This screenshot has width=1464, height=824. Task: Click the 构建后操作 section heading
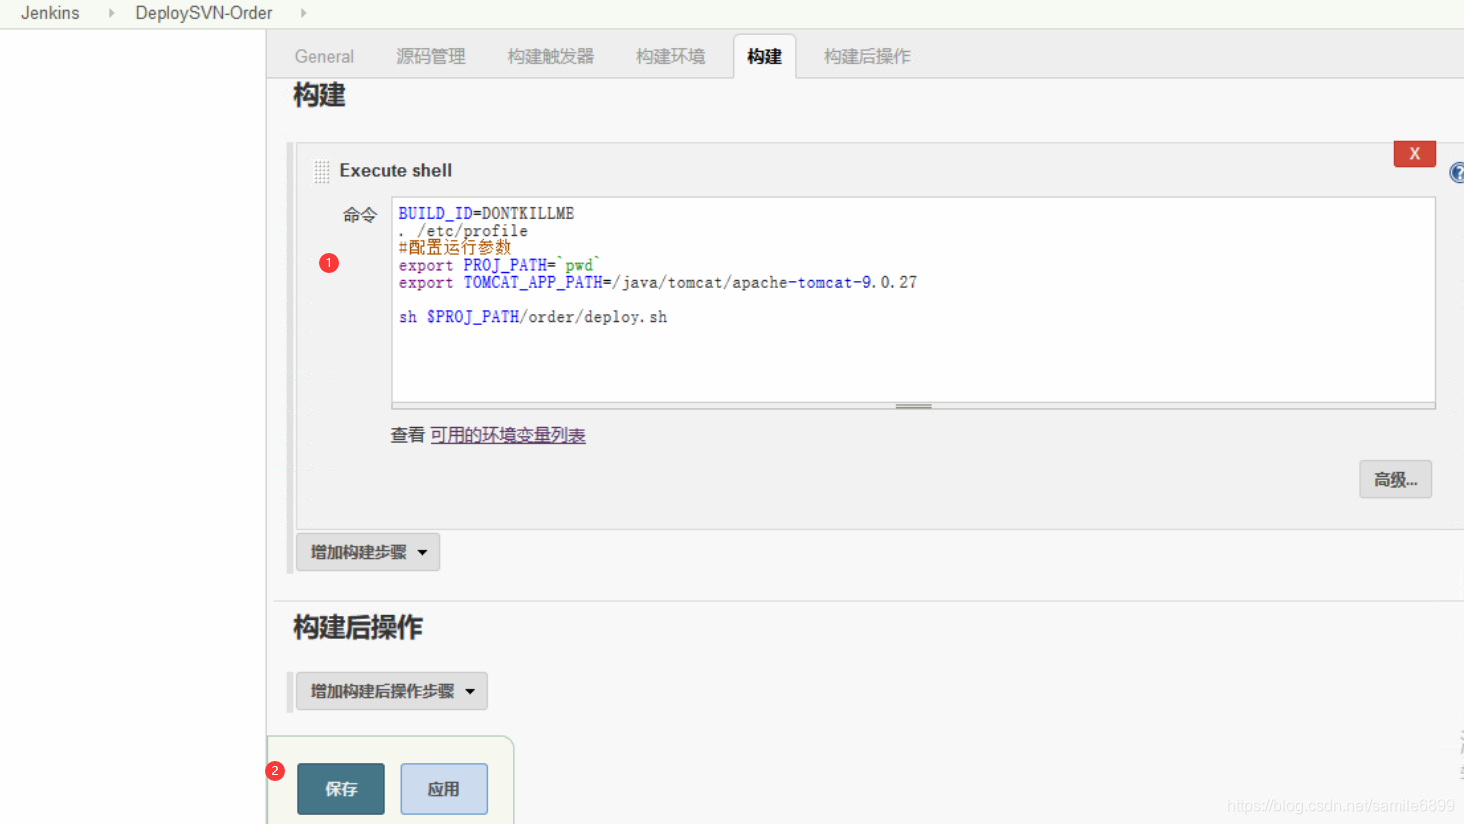coord(358,628)
